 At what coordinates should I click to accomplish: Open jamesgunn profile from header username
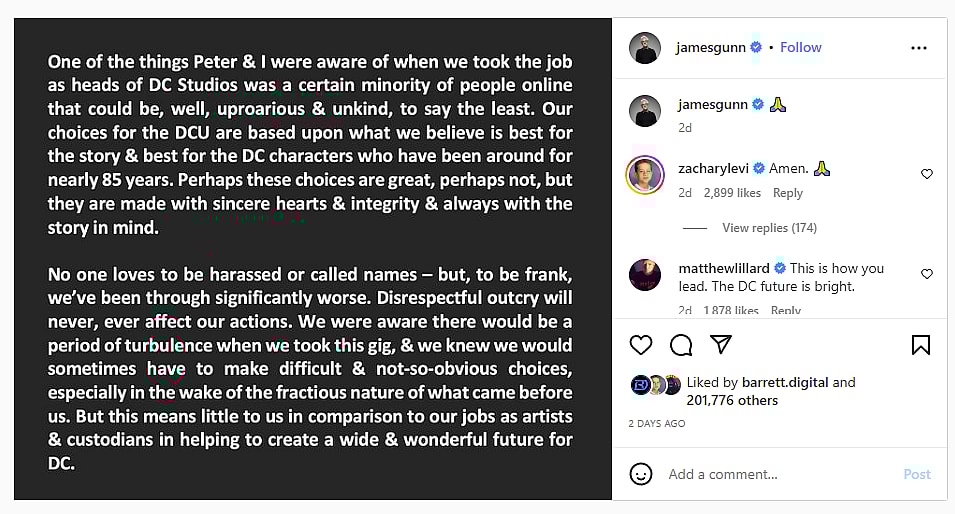pyautogui.click(x=711, y=47)
